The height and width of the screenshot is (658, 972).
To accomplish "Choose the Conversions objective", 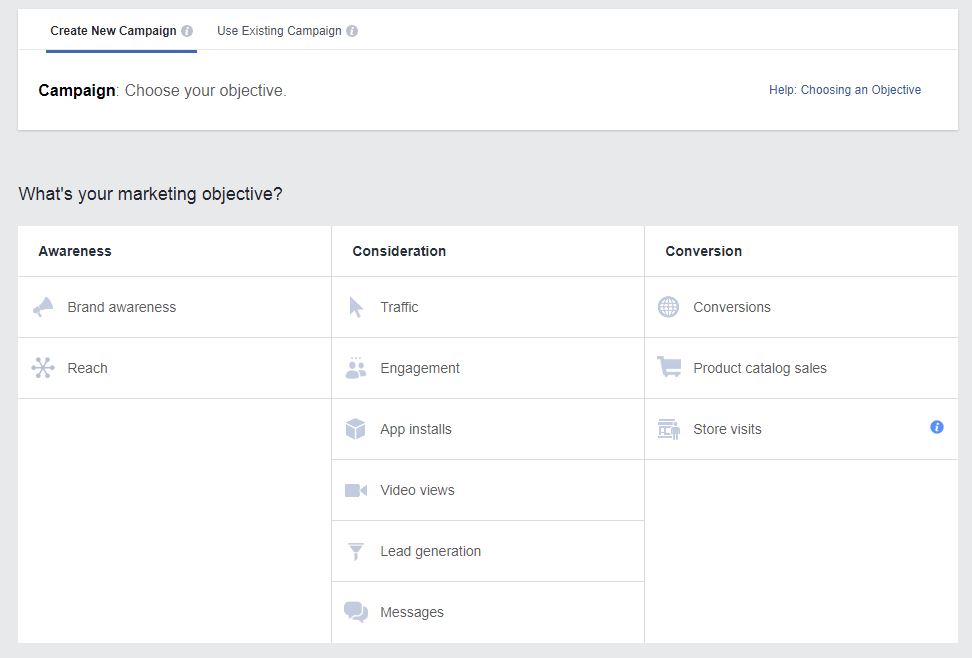I will pos(731,307).
